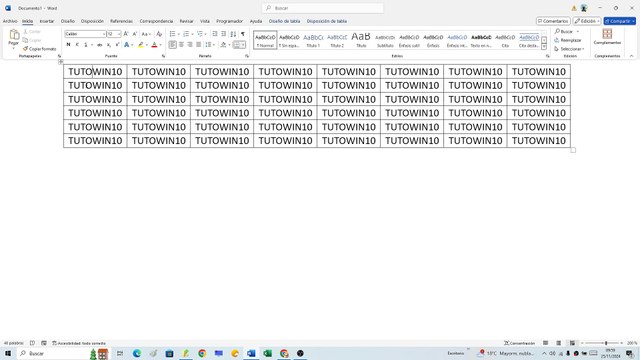
Task: Click the Comentarios button
Action: click(x=553, y=21)
